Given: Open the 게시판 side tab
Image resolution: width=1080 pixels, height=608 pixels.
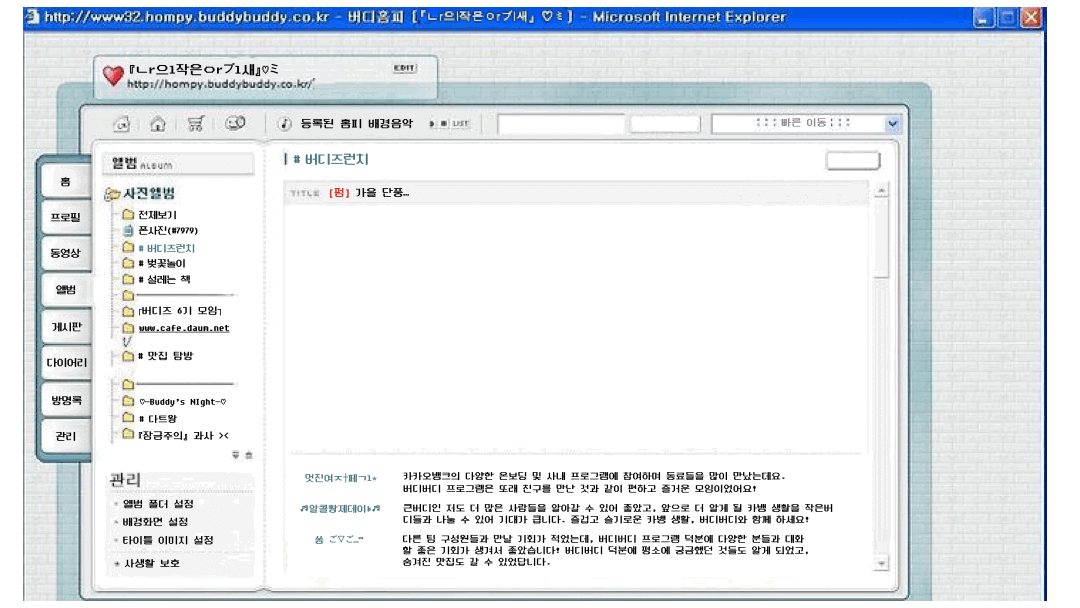Looking at the screenshot, I should [x=65, y=327].
